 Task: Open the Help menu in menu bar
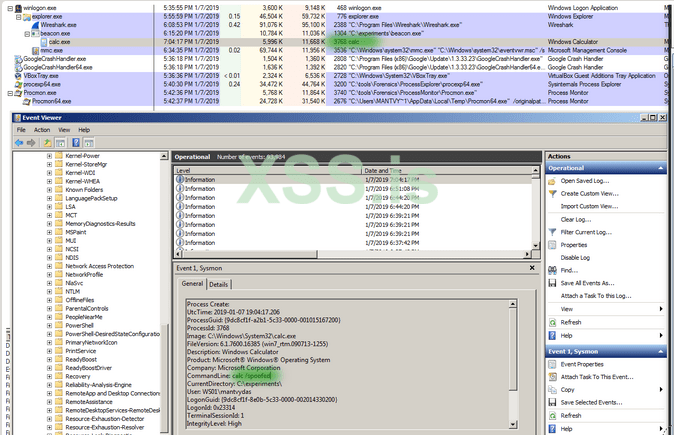point(84,130)
